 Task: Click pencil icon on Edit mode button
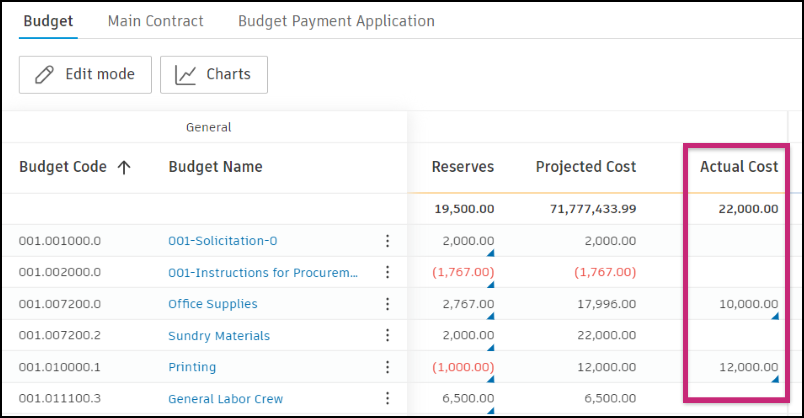click(x=44, y=75)
